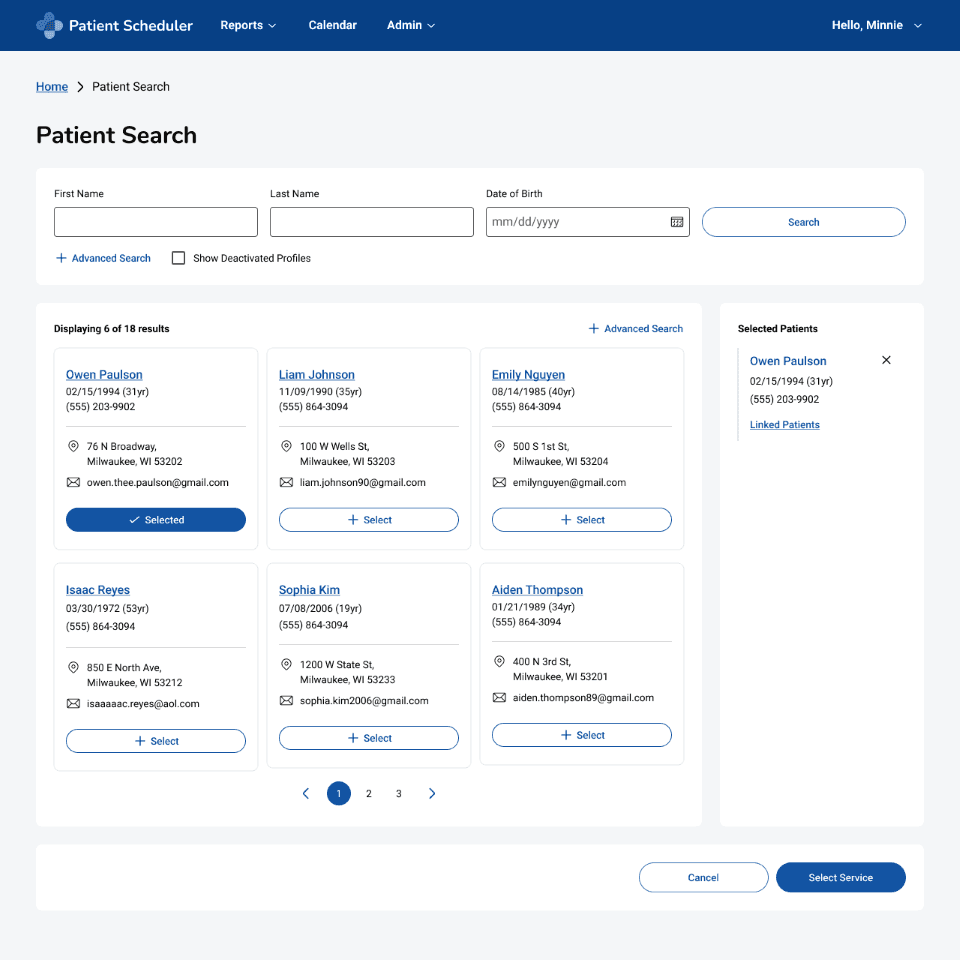
Task: Focus the Date of Birth input field
Action: pos(588,222)
